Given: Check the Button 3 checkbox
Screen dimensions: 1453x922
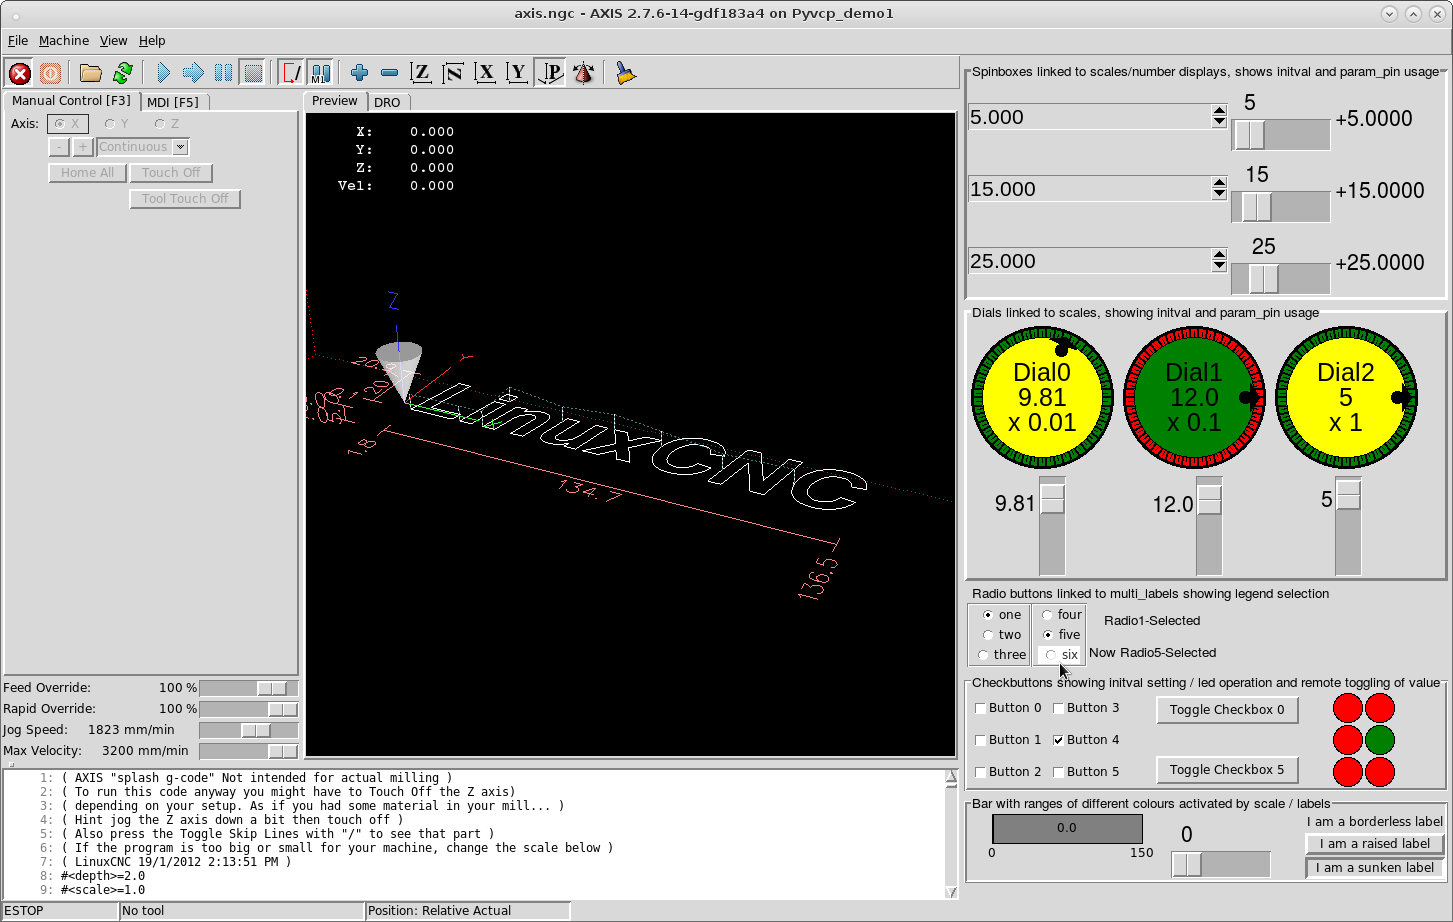Looking at the screenshot, I should pos(1058,708).
